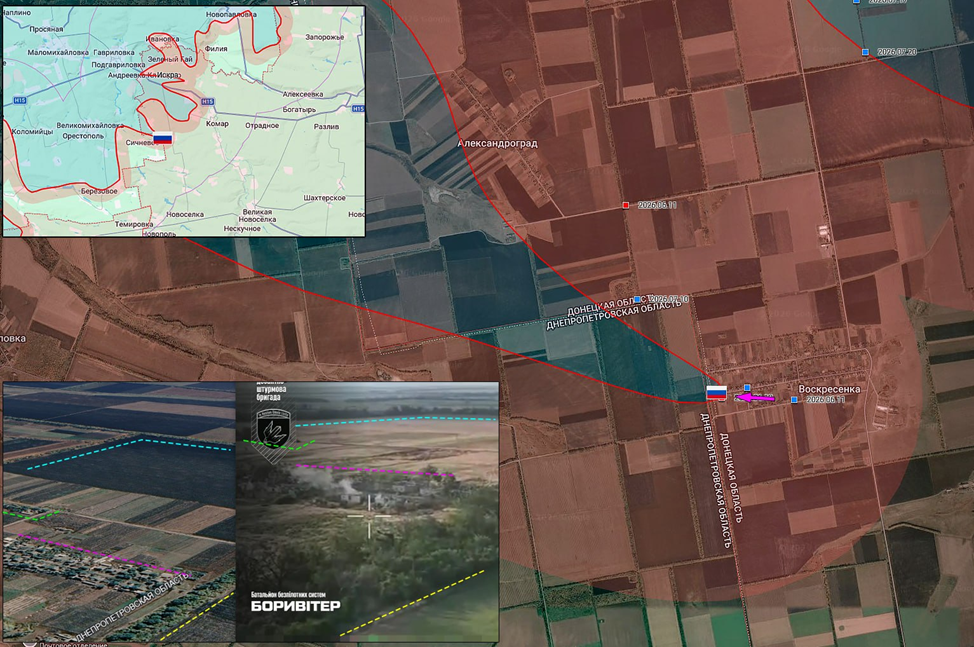
Task: Click the Разлив label on the inset map
Action: (326, 126)
